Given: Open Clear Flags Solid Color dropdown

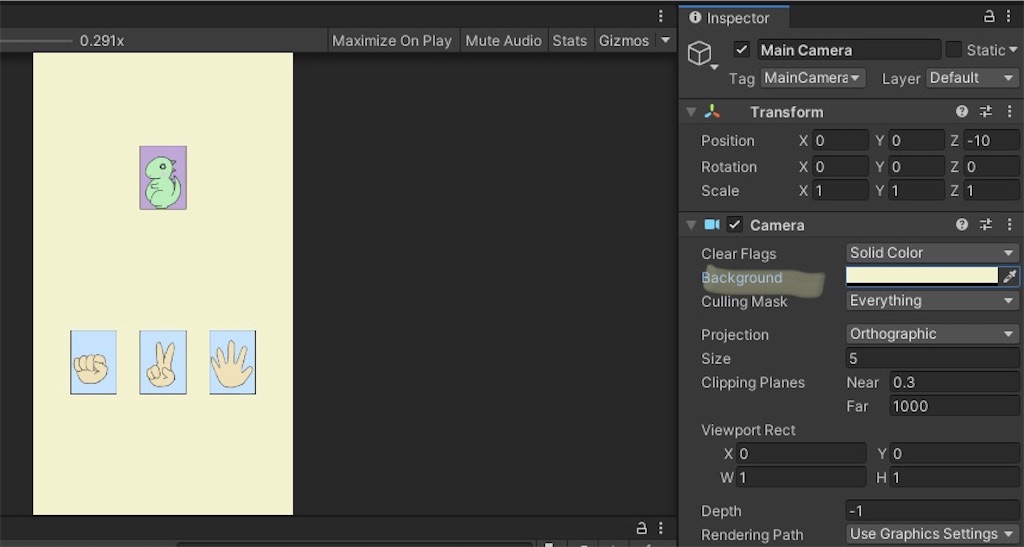Looking at the screenshot, I should [x=932, y=253].
